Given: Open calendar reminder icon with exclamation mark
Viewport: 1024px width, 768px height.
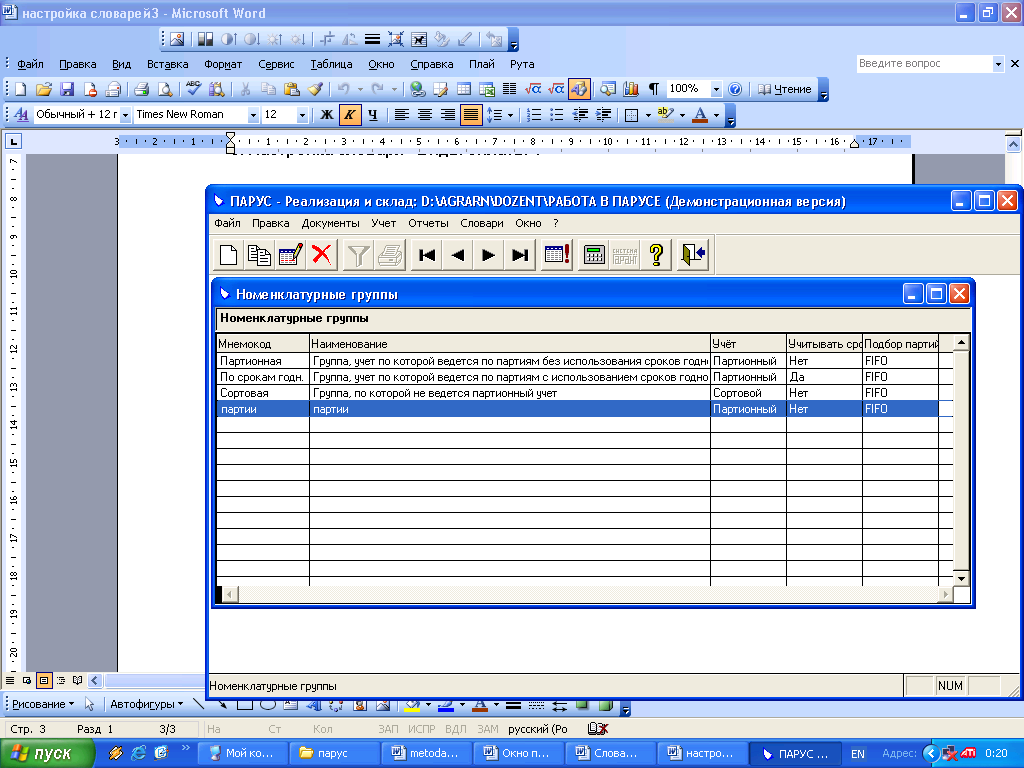Looking at the screenshot, I should [x=557, y=255].
